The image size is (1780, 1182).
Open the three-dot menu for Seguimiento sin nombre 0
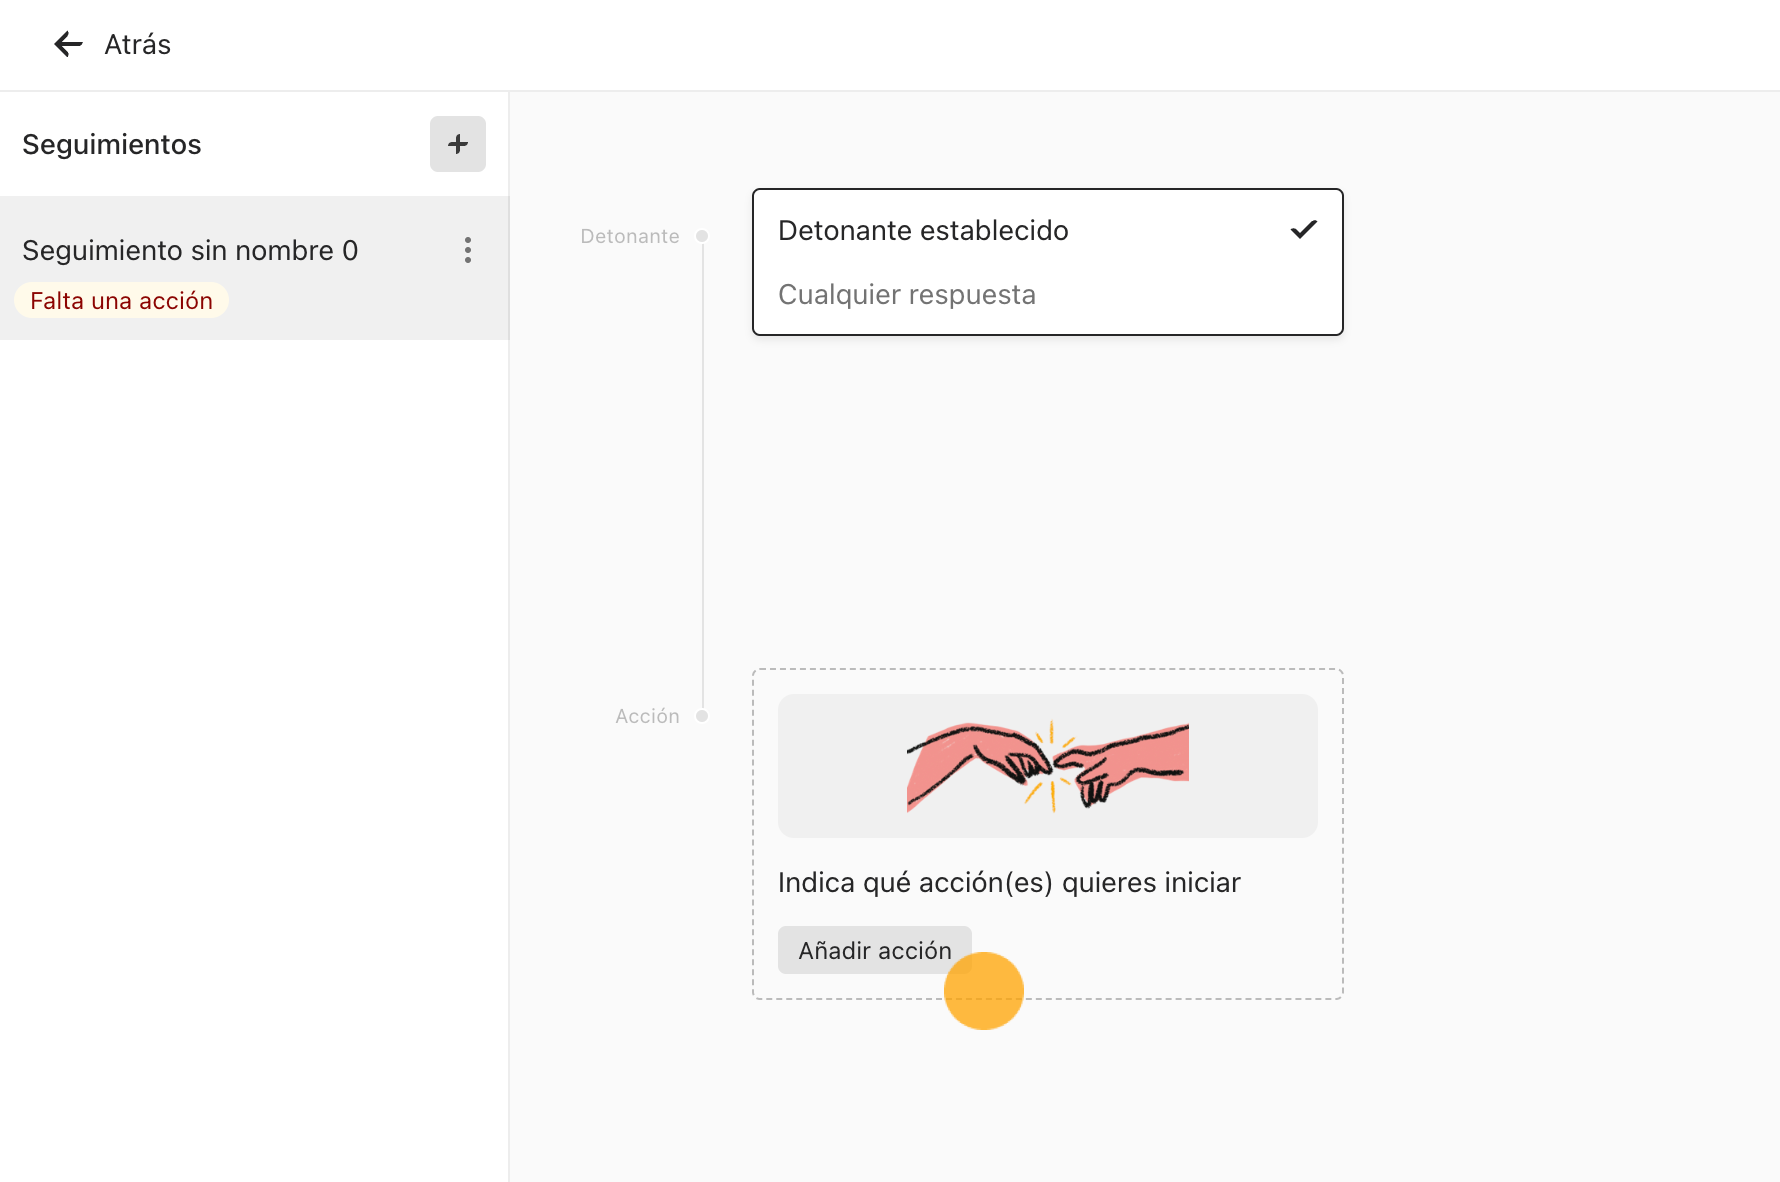click(x=467, y=250)
